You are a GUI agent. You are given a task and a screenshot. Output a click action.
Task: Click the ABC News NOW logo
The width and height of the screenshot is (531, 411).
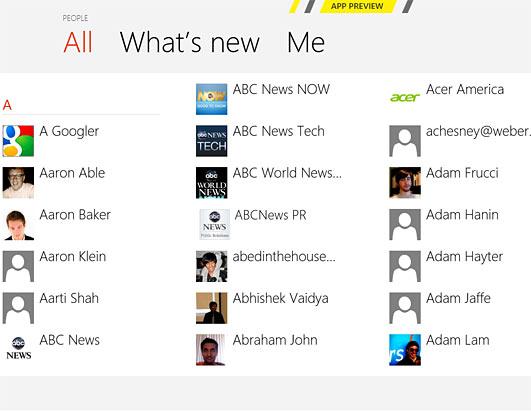point(212,99)
